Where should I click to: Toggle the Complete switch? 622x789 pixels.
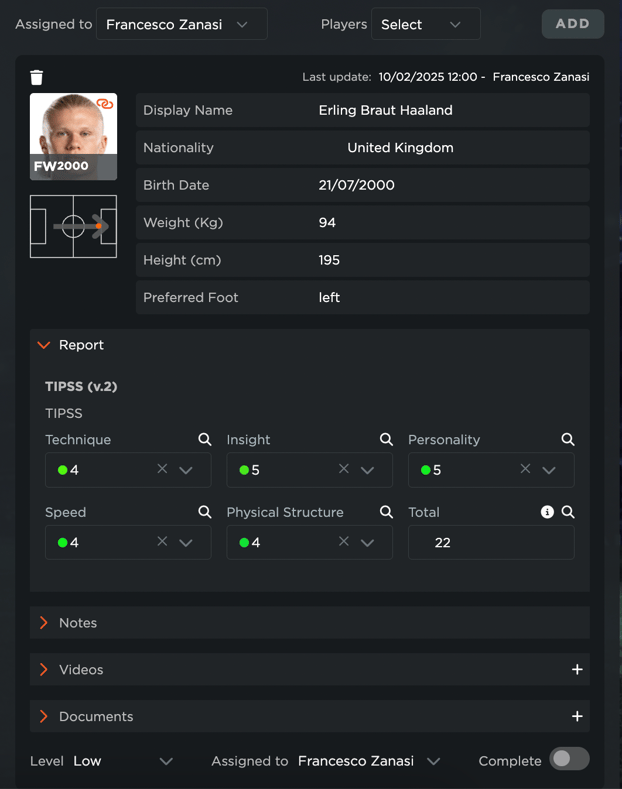tap(569, 760)
